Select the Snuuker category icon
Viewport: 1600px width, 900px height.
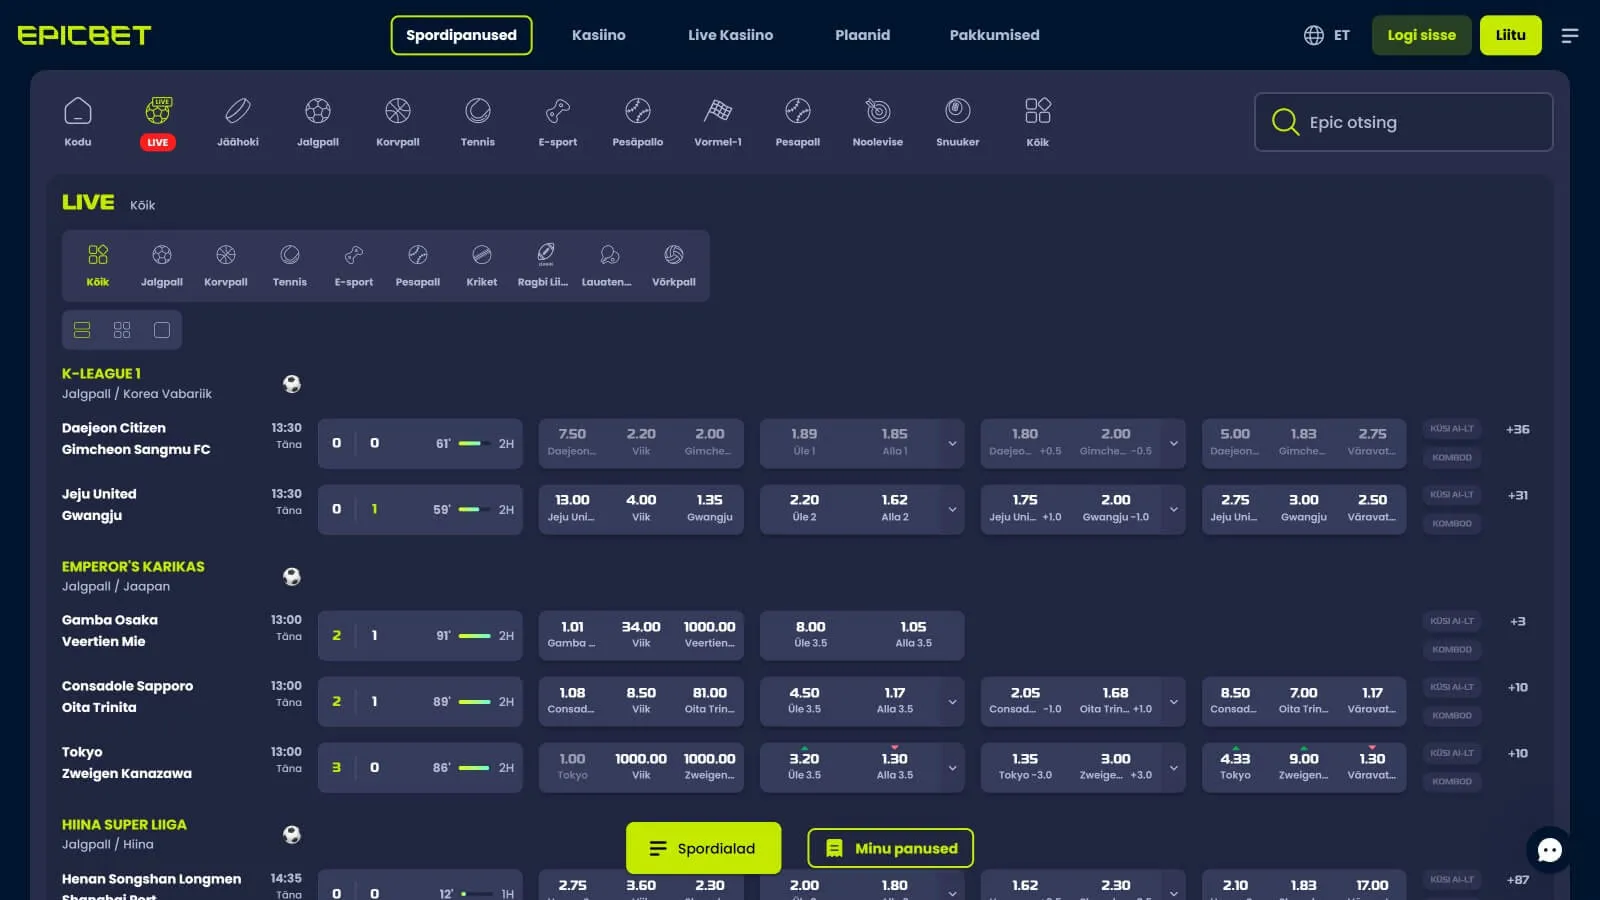tap(958, 122)
